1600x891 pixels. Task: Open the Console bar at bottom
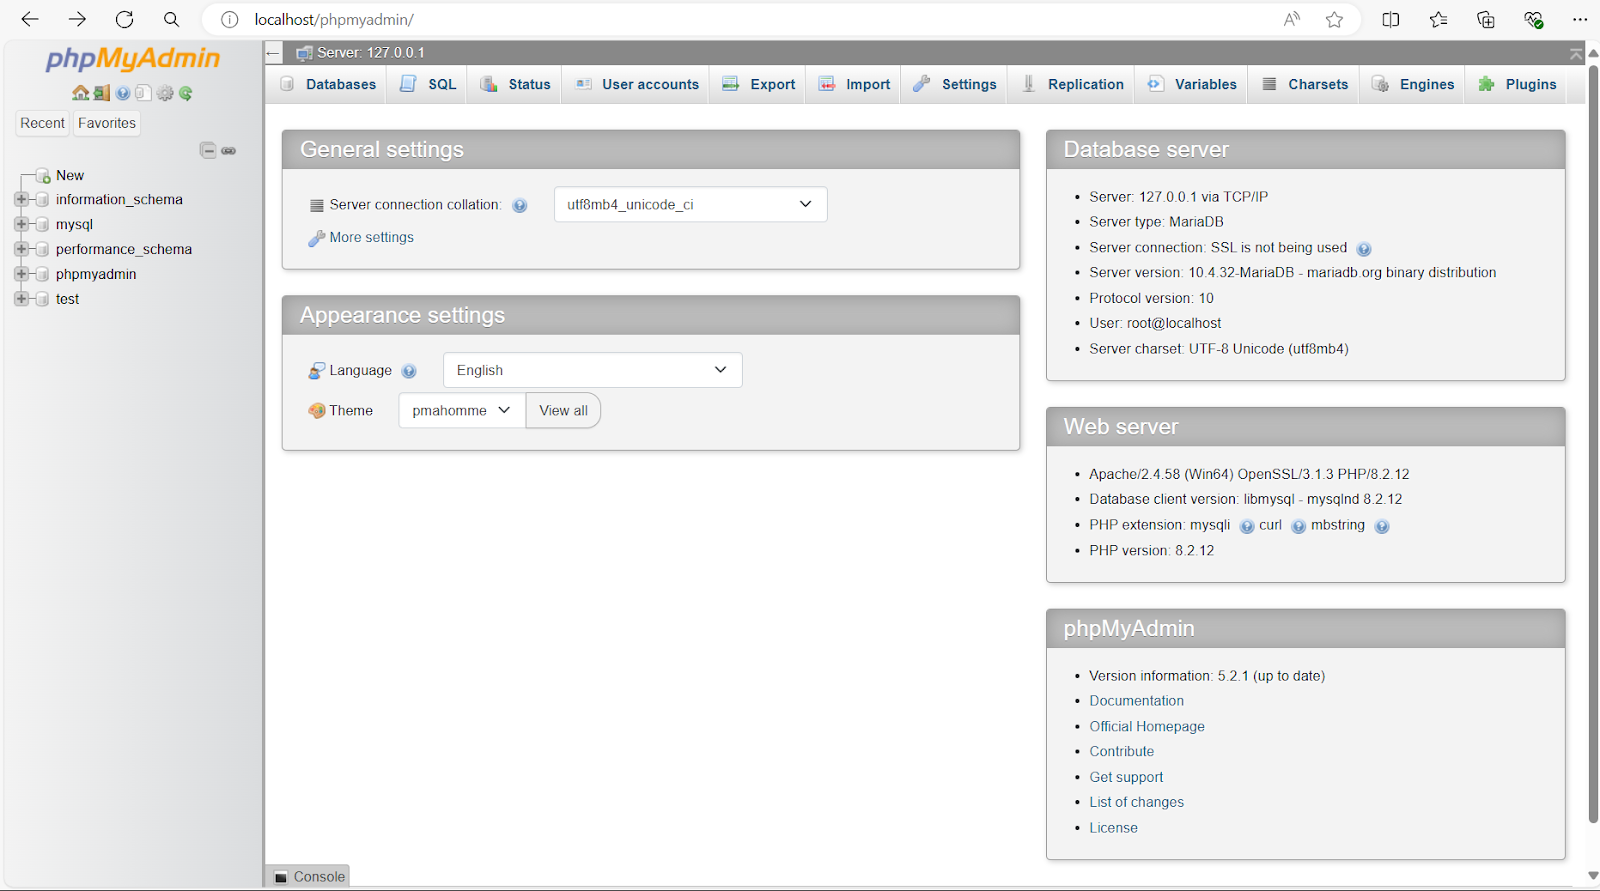coord(309,876)
